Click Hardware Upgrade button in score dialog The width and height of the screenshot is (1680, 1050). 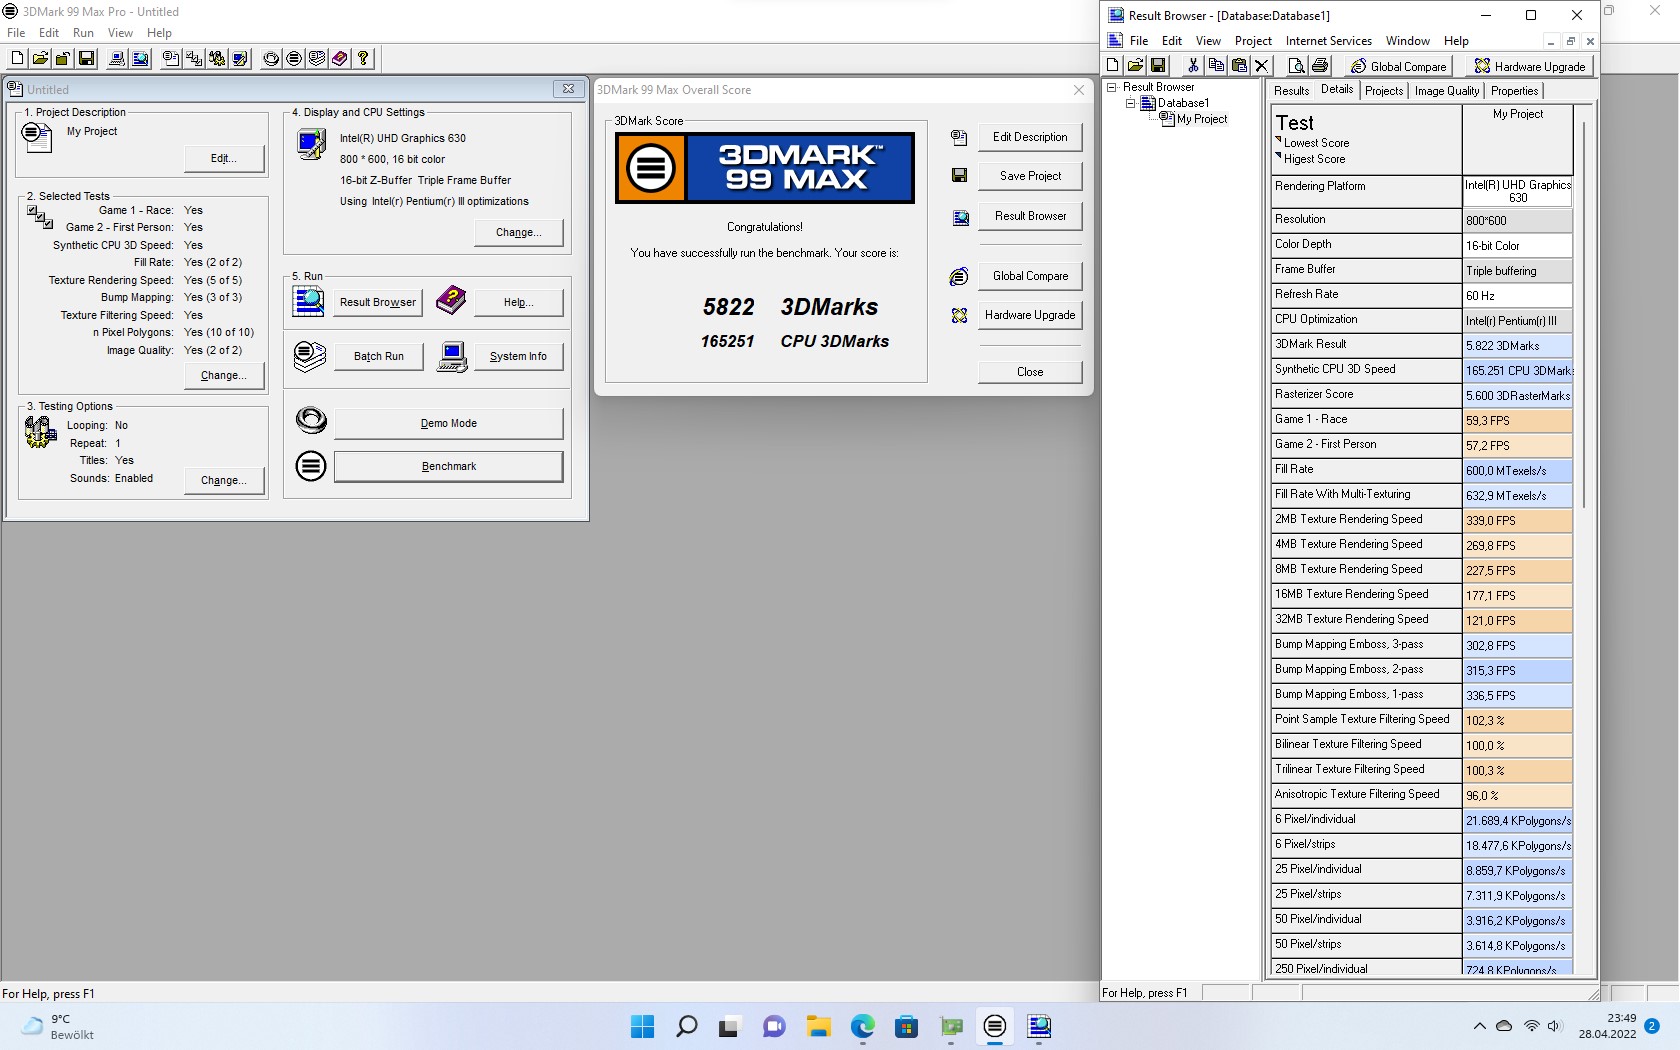[x=1030, y=315]
